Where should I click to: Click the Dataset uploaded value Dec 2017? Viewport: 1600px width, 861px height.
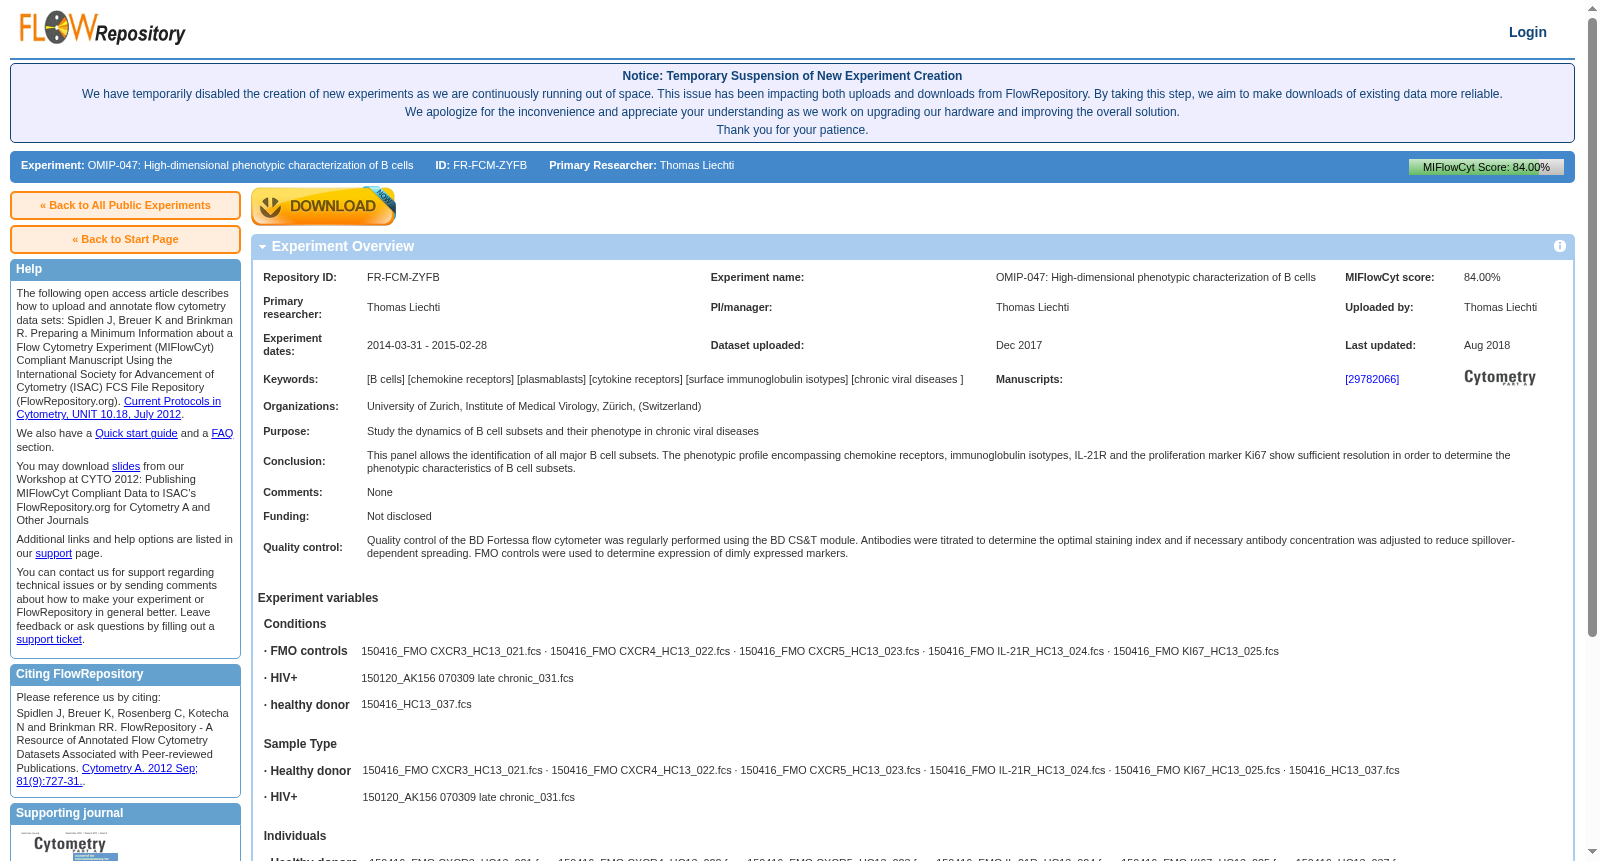(1019, 345)
